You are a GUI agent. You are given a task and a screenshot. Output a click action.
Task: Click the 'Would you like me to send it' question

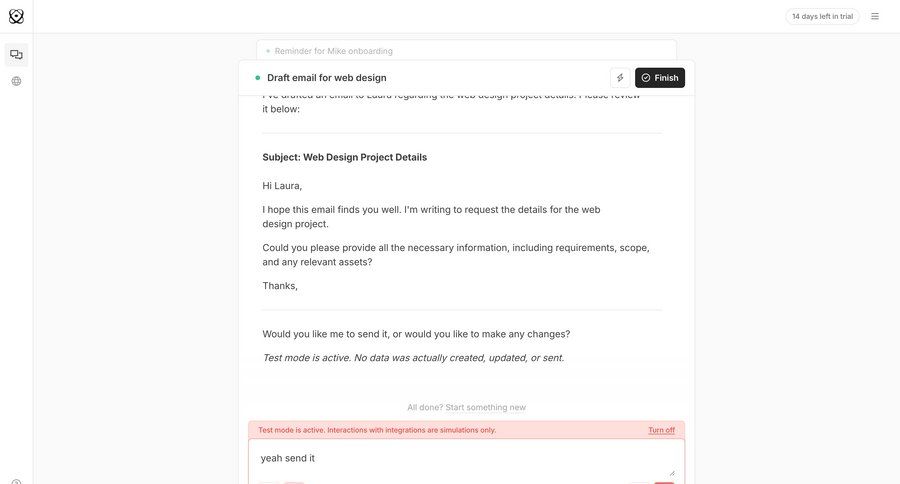(416, 334)
